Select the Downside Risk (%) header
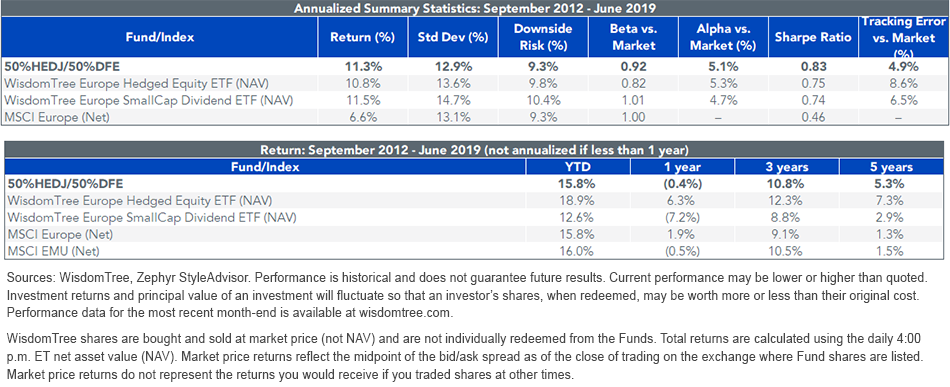This screenshot has height=387, width=950. pyautogui.click(x=543, y=37)
